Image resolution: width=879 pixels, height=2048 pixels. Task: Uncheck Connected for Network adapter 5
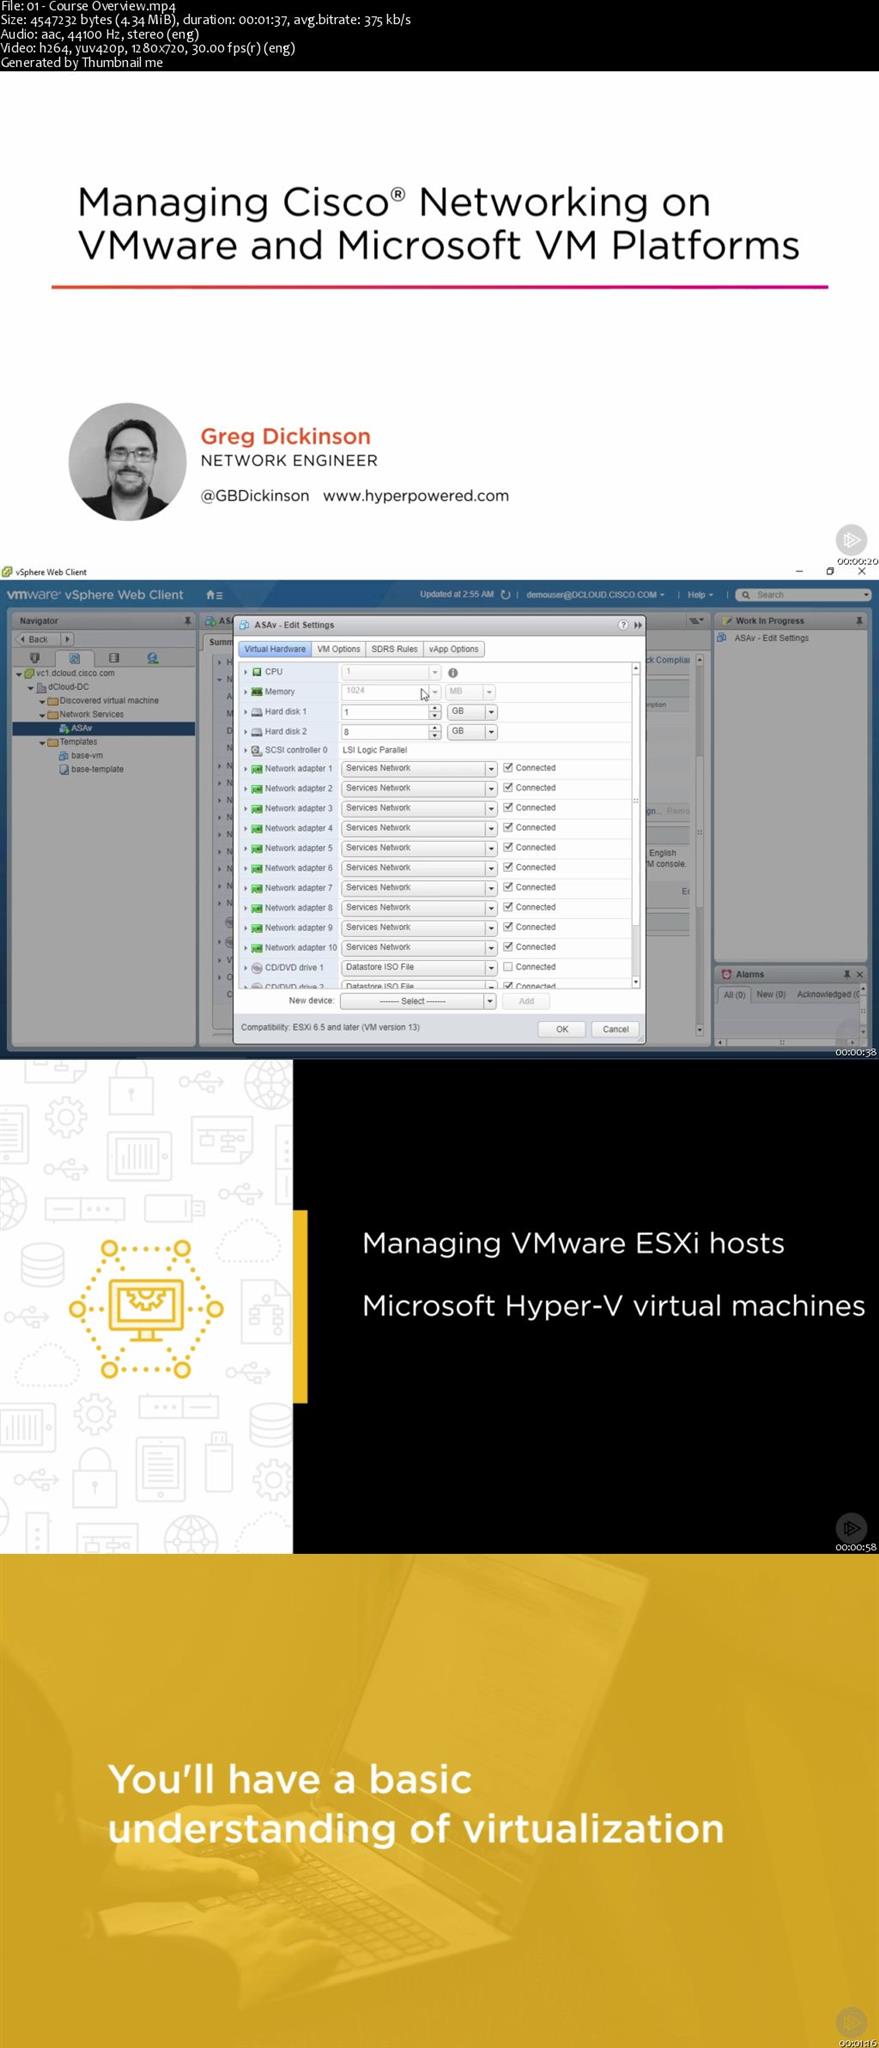[x=508, y=848]
